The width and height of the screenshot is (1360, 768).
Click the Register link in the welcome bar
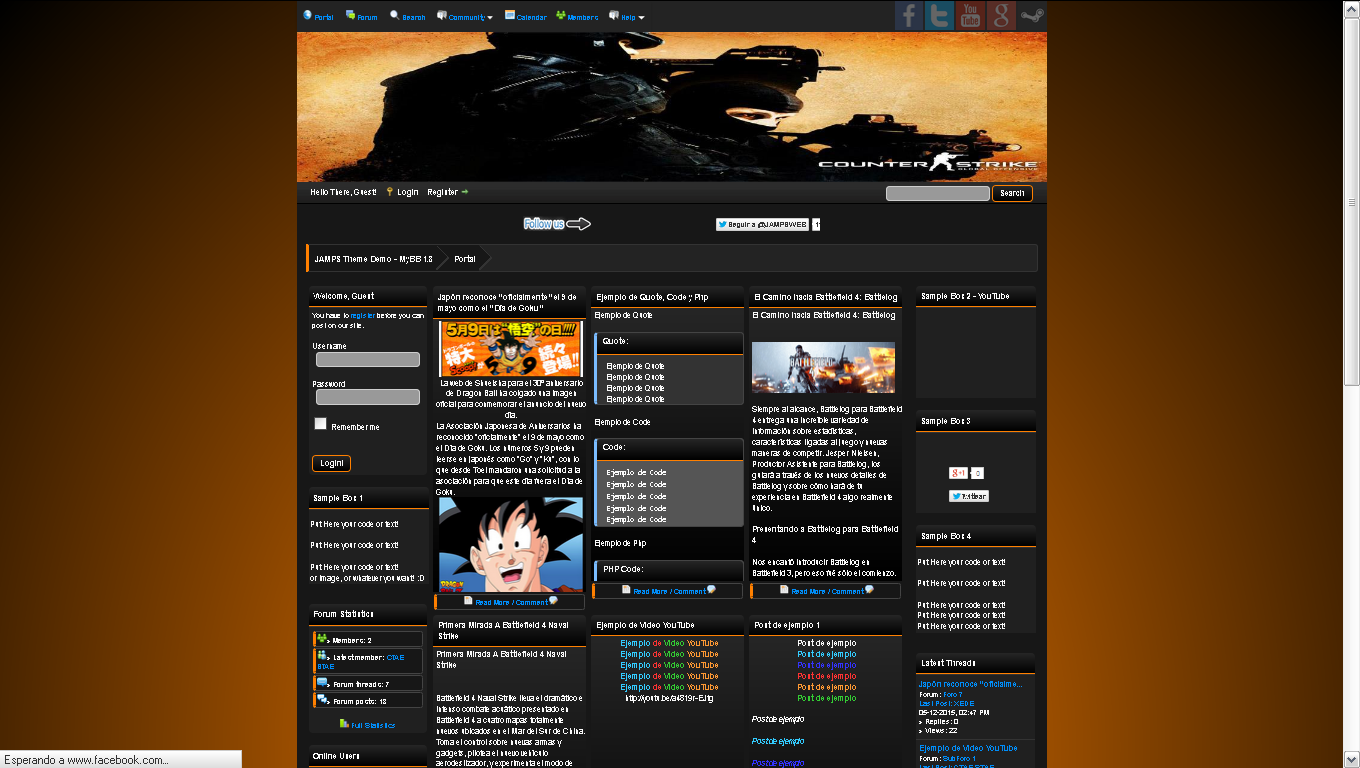[443, 192]
